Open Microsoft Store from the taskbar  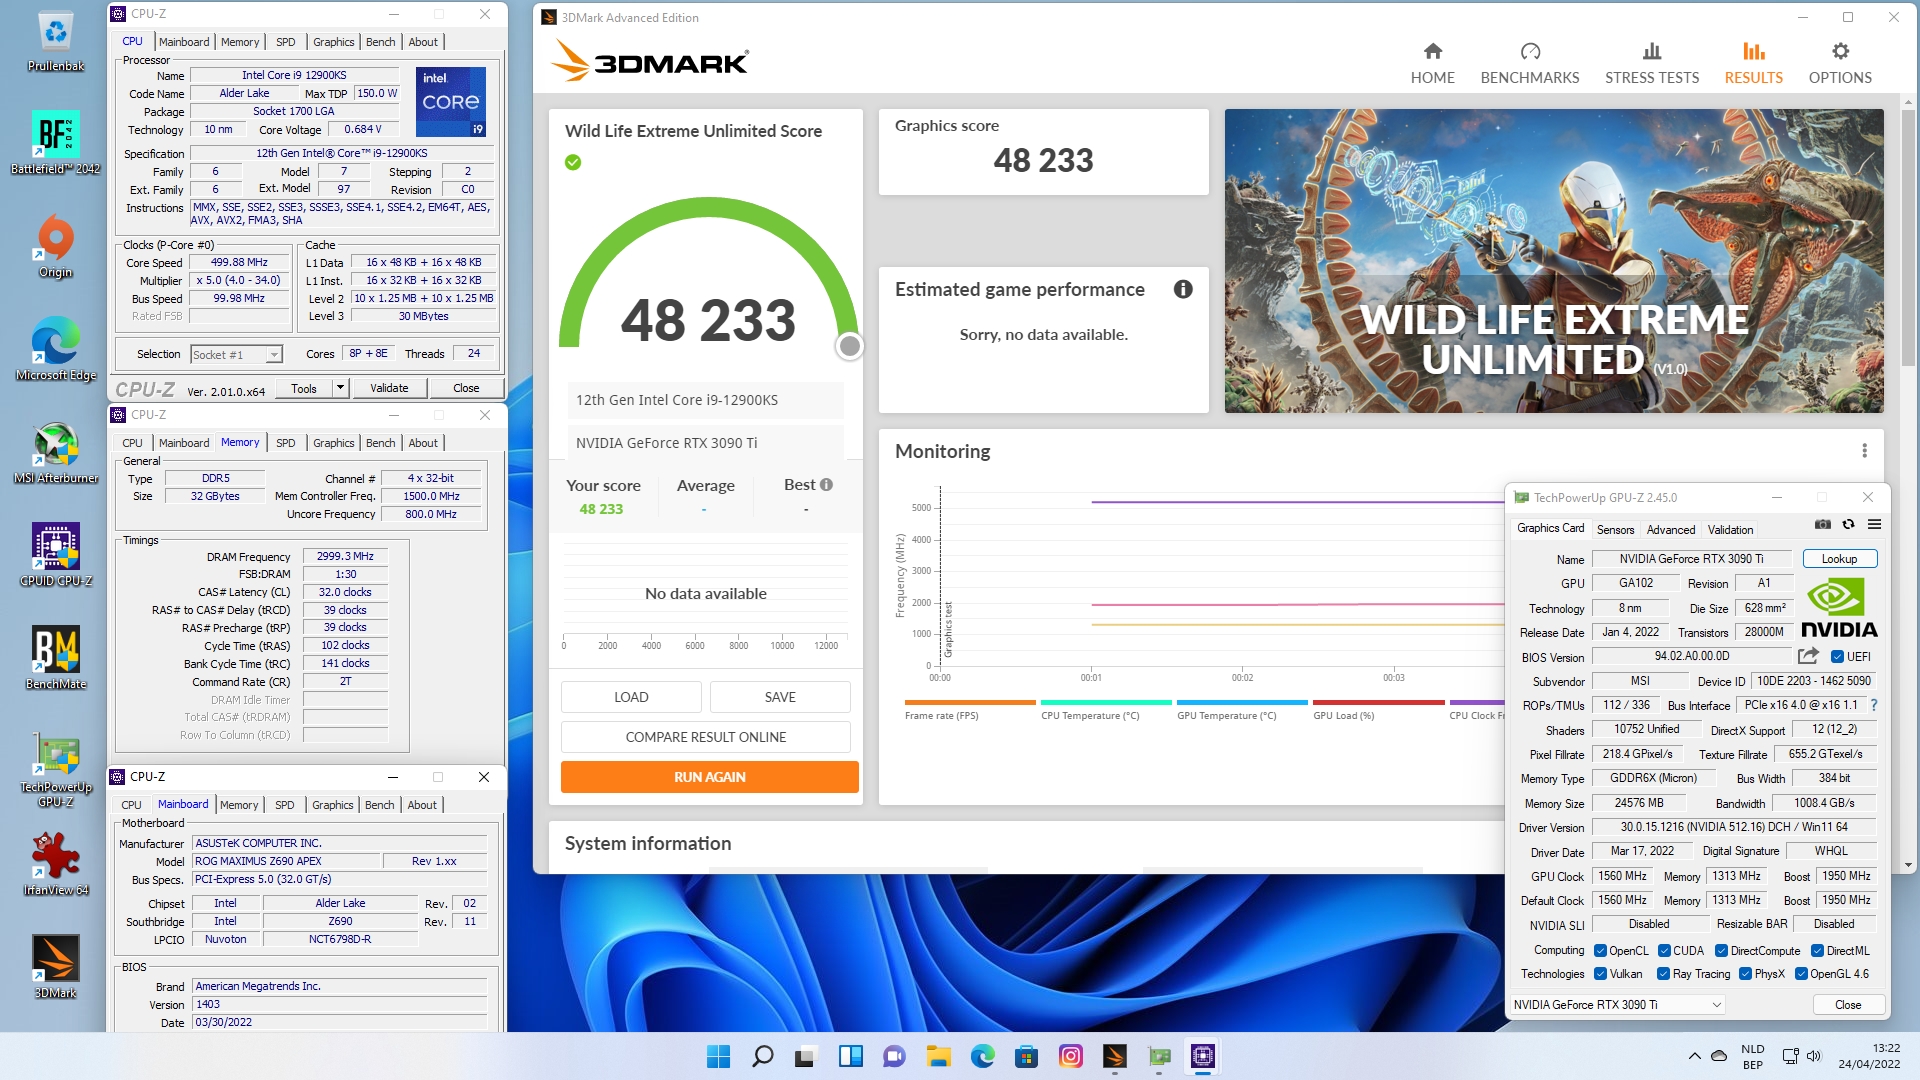pyautogui.click(x=1026, y=1056)
